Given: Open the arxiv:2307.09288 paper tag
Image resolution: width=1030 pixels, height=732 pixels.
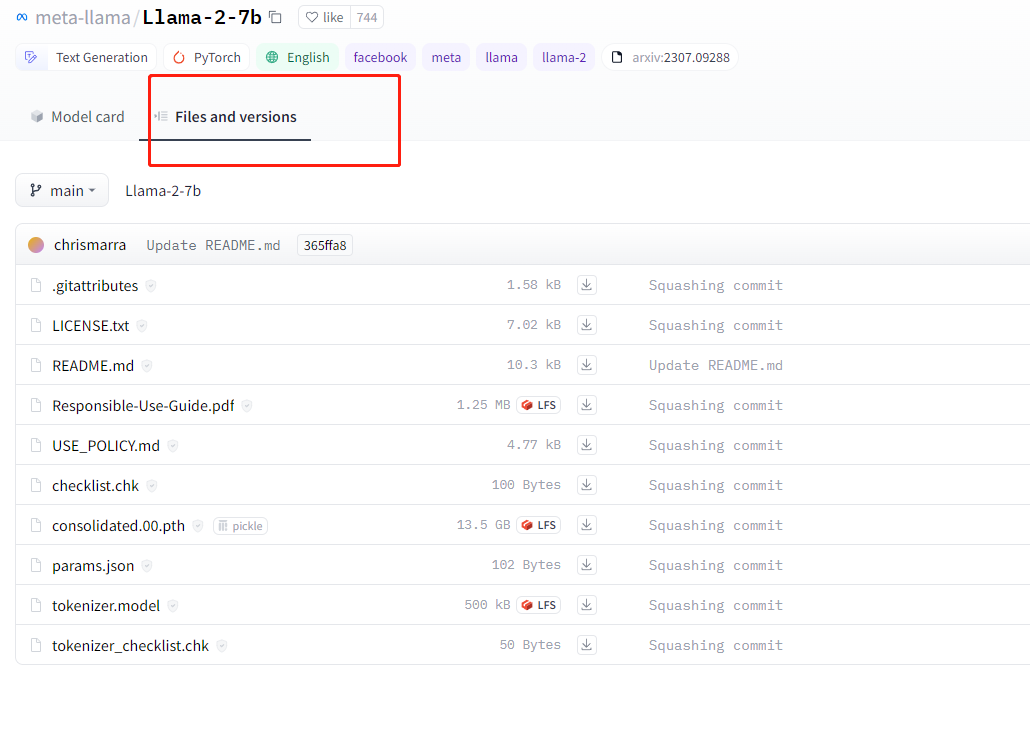Looking at the screenshot, I should click(x=670, y=57).
